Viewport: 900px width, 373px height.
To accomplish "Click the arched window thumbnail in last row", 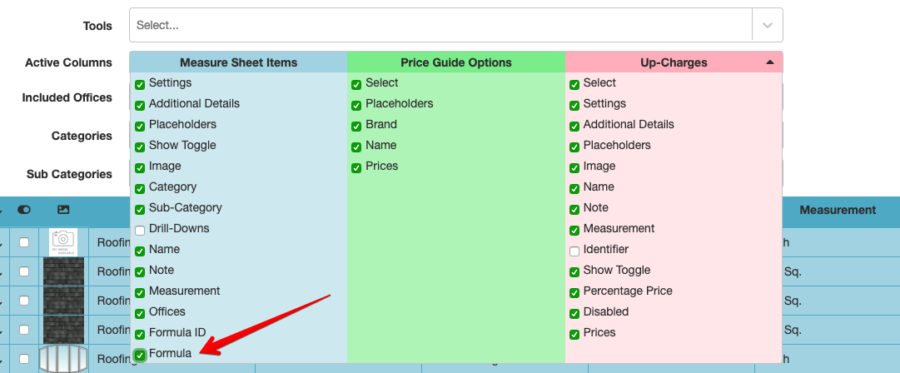I will (63, 358).
